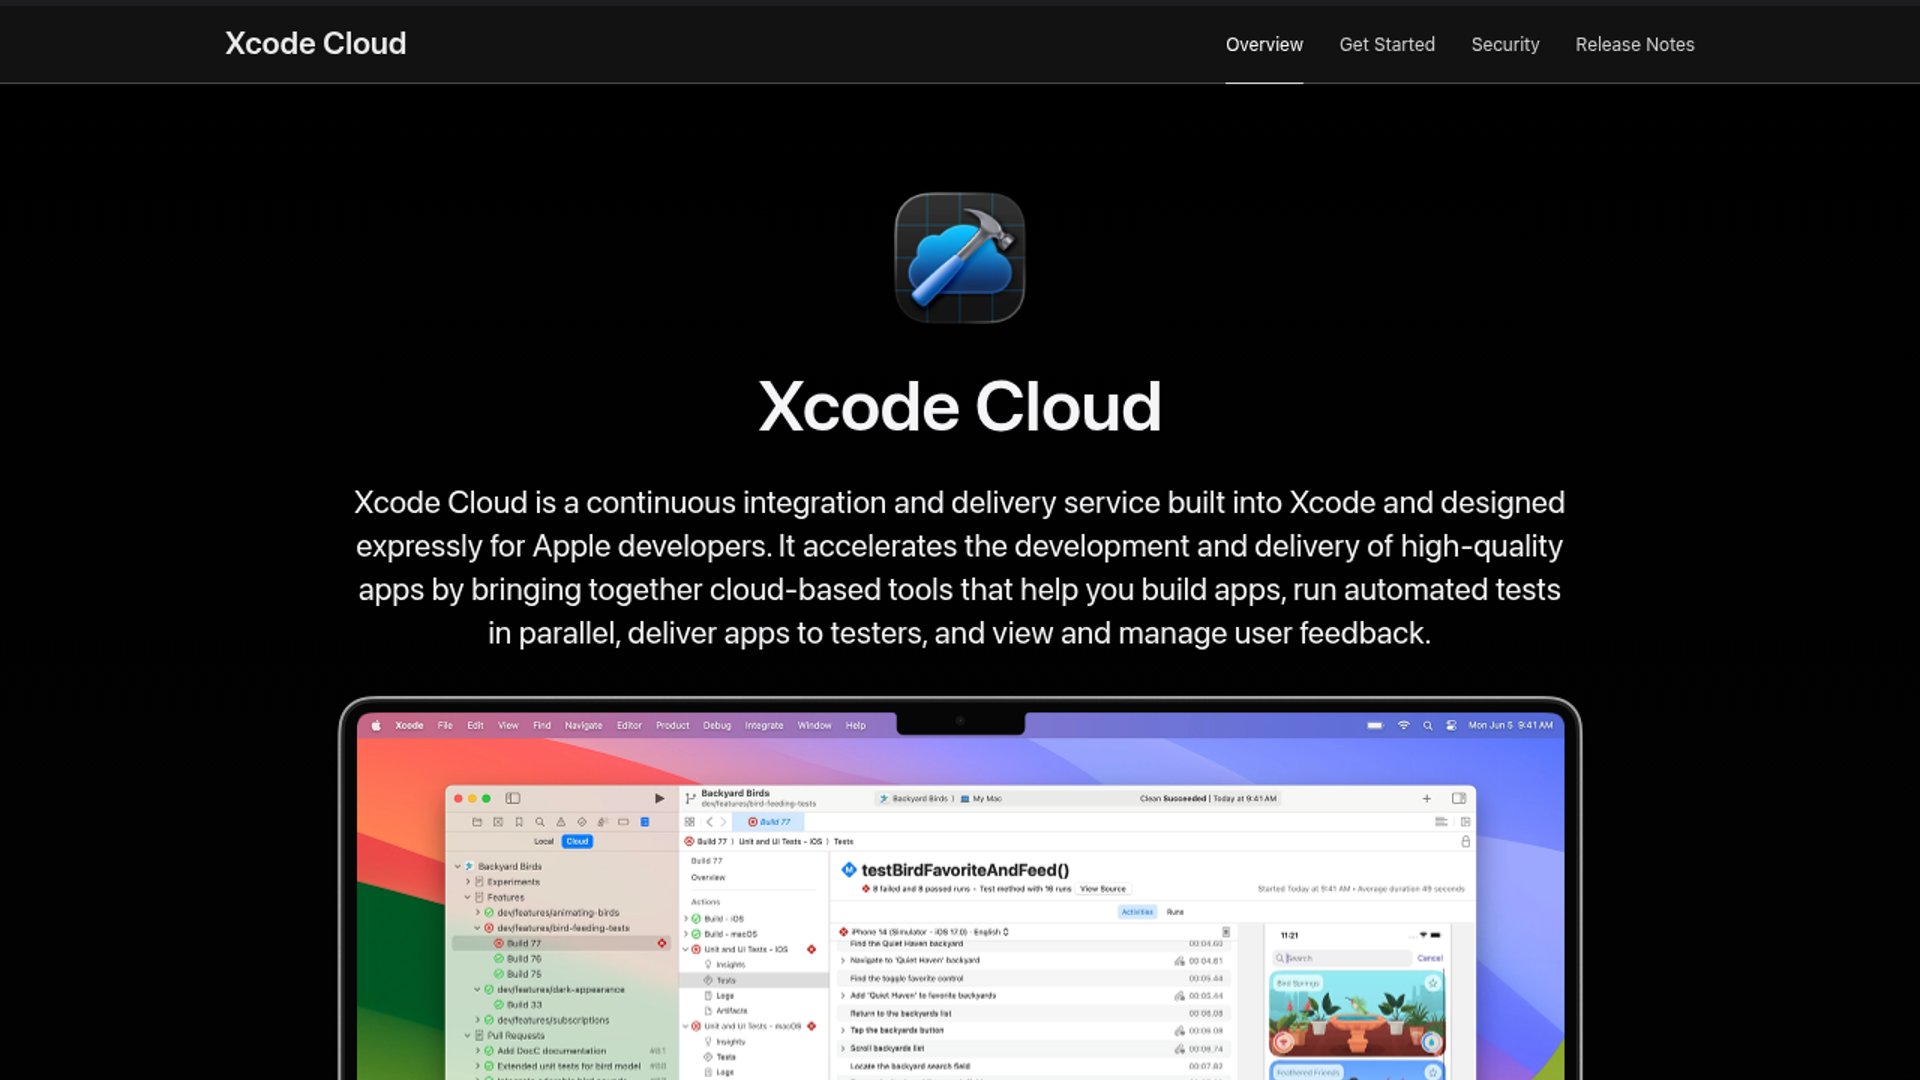Click the Xcode Cloud hammer app icon
The height and width of the screenshot is (1080, 1920).
959,258
